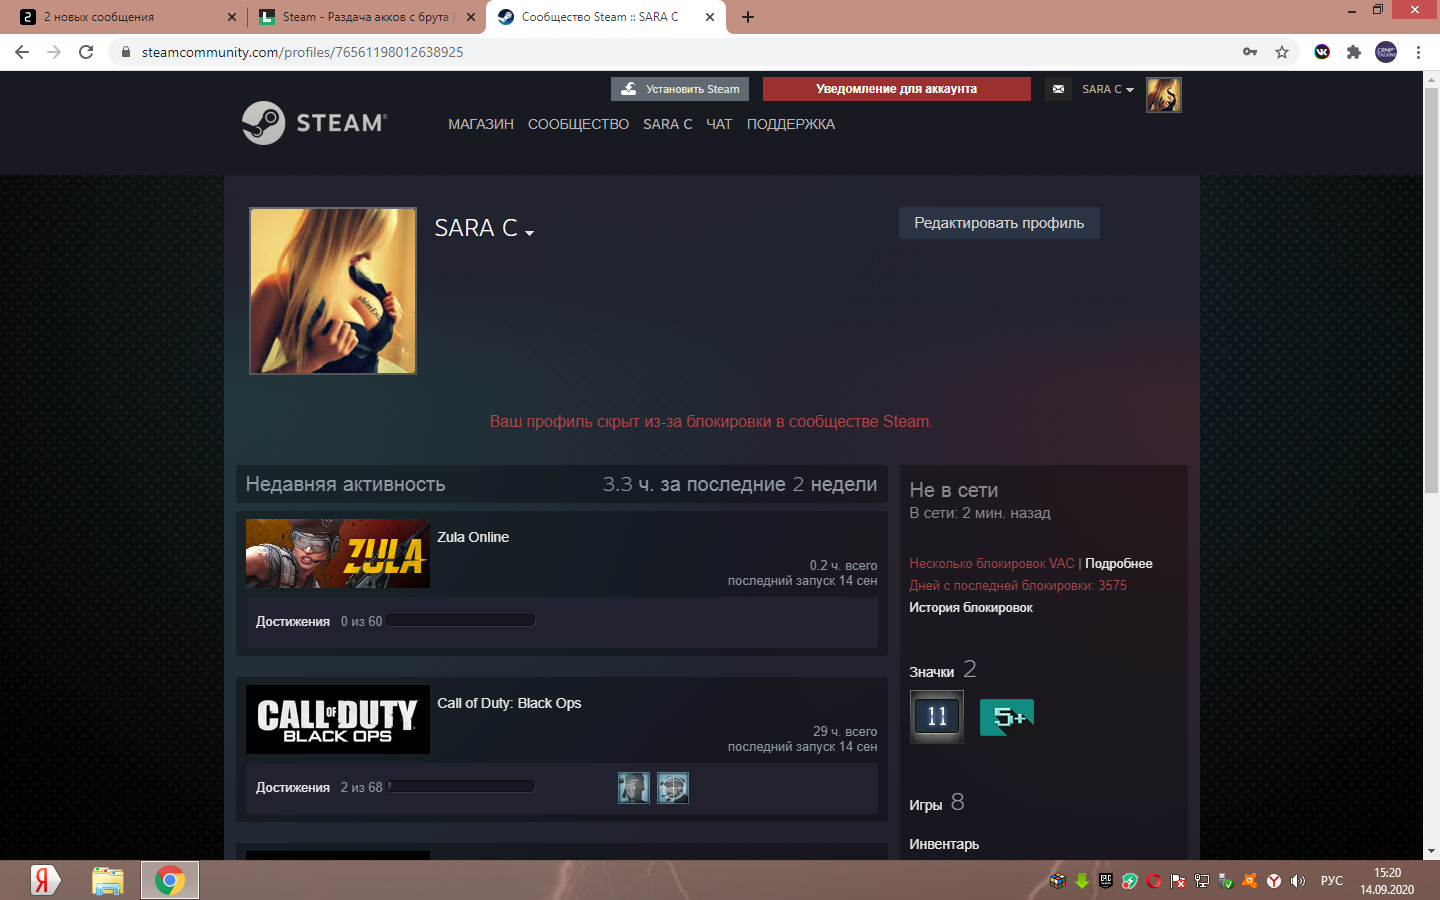This screenshot has width=1440, height=900.
Task: Click Zula 'Достижения' label
Action: click(293, 622)
